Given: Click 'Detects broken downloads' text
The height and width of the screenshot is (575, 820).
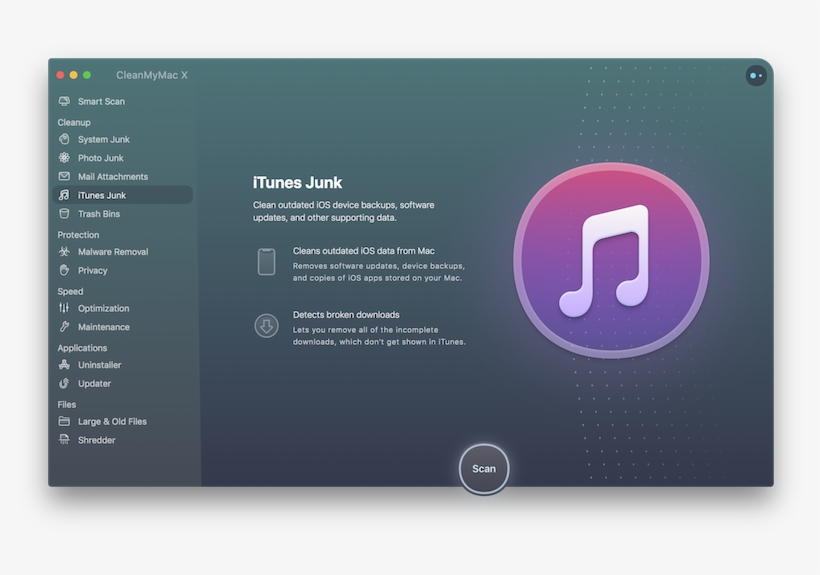Looking at the screenshot, I should tap(346, 315).
